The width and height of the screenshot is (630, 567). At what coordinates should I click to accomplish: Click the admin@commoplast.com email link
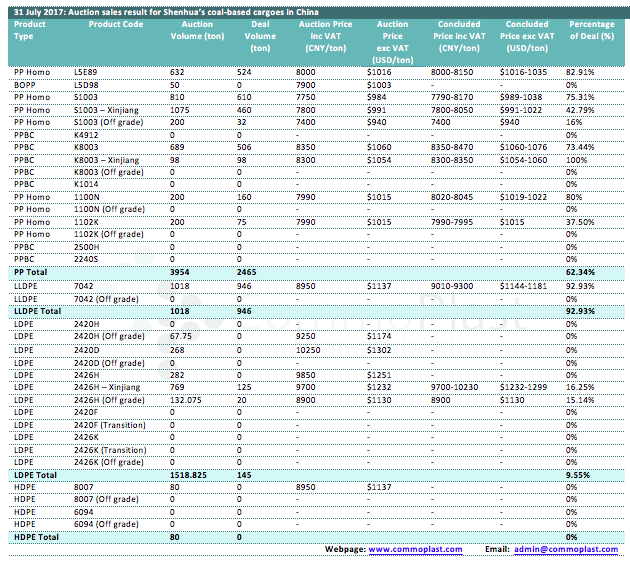point(567,549)
